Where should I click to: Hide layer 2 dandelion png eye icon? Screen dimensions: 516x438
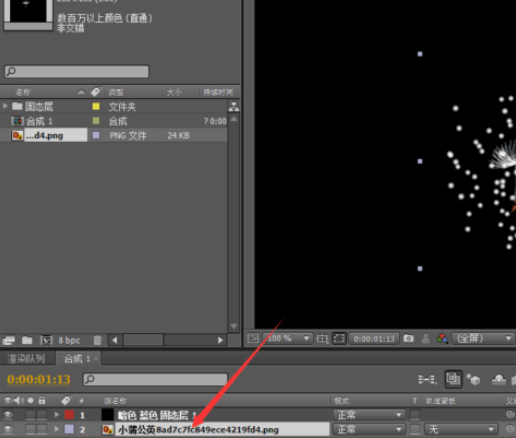click(8, 429)
